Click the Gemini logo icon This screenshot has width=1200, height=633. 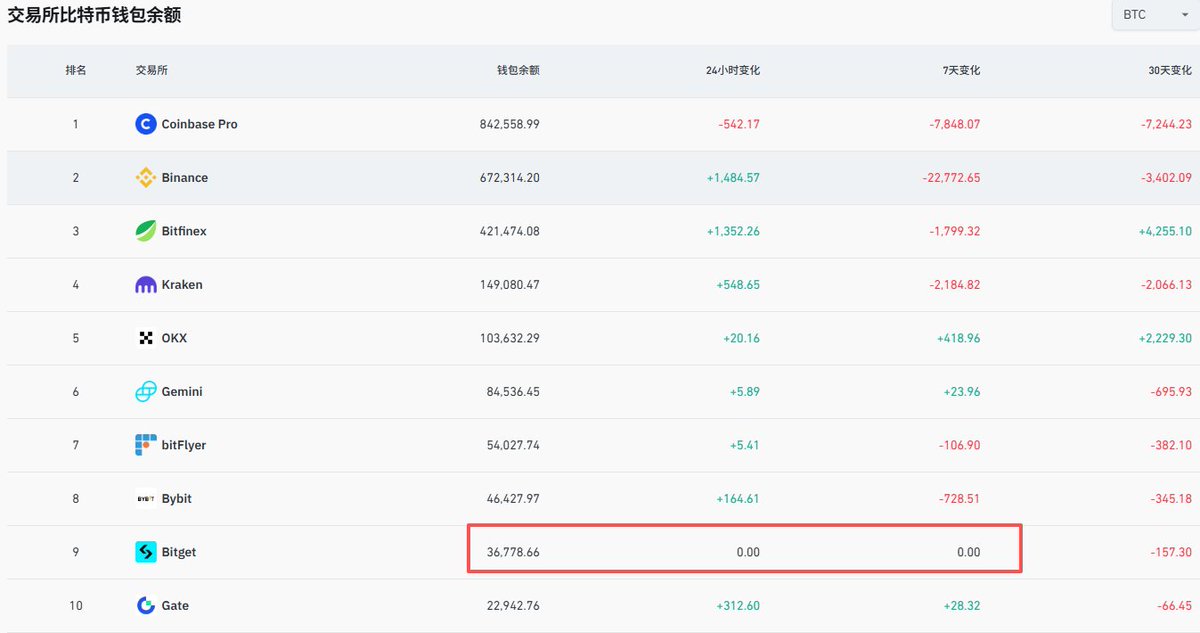point(146,392)
